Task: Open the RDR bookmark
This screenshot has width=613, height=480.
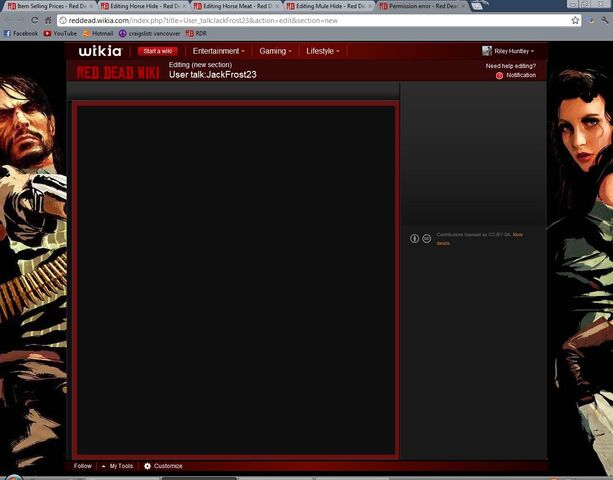Action: pyautogui.click(x=196, y=34)
